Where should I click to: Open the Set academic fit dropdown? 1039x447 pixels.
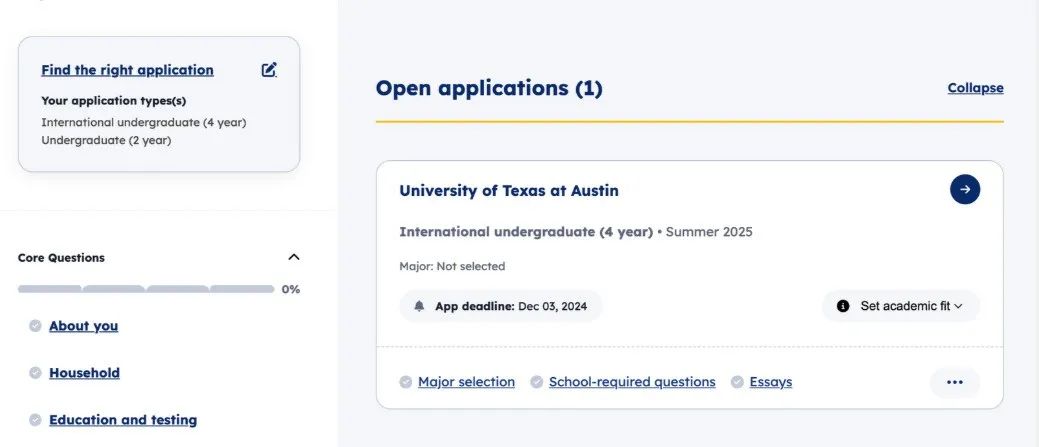[901, 306]
